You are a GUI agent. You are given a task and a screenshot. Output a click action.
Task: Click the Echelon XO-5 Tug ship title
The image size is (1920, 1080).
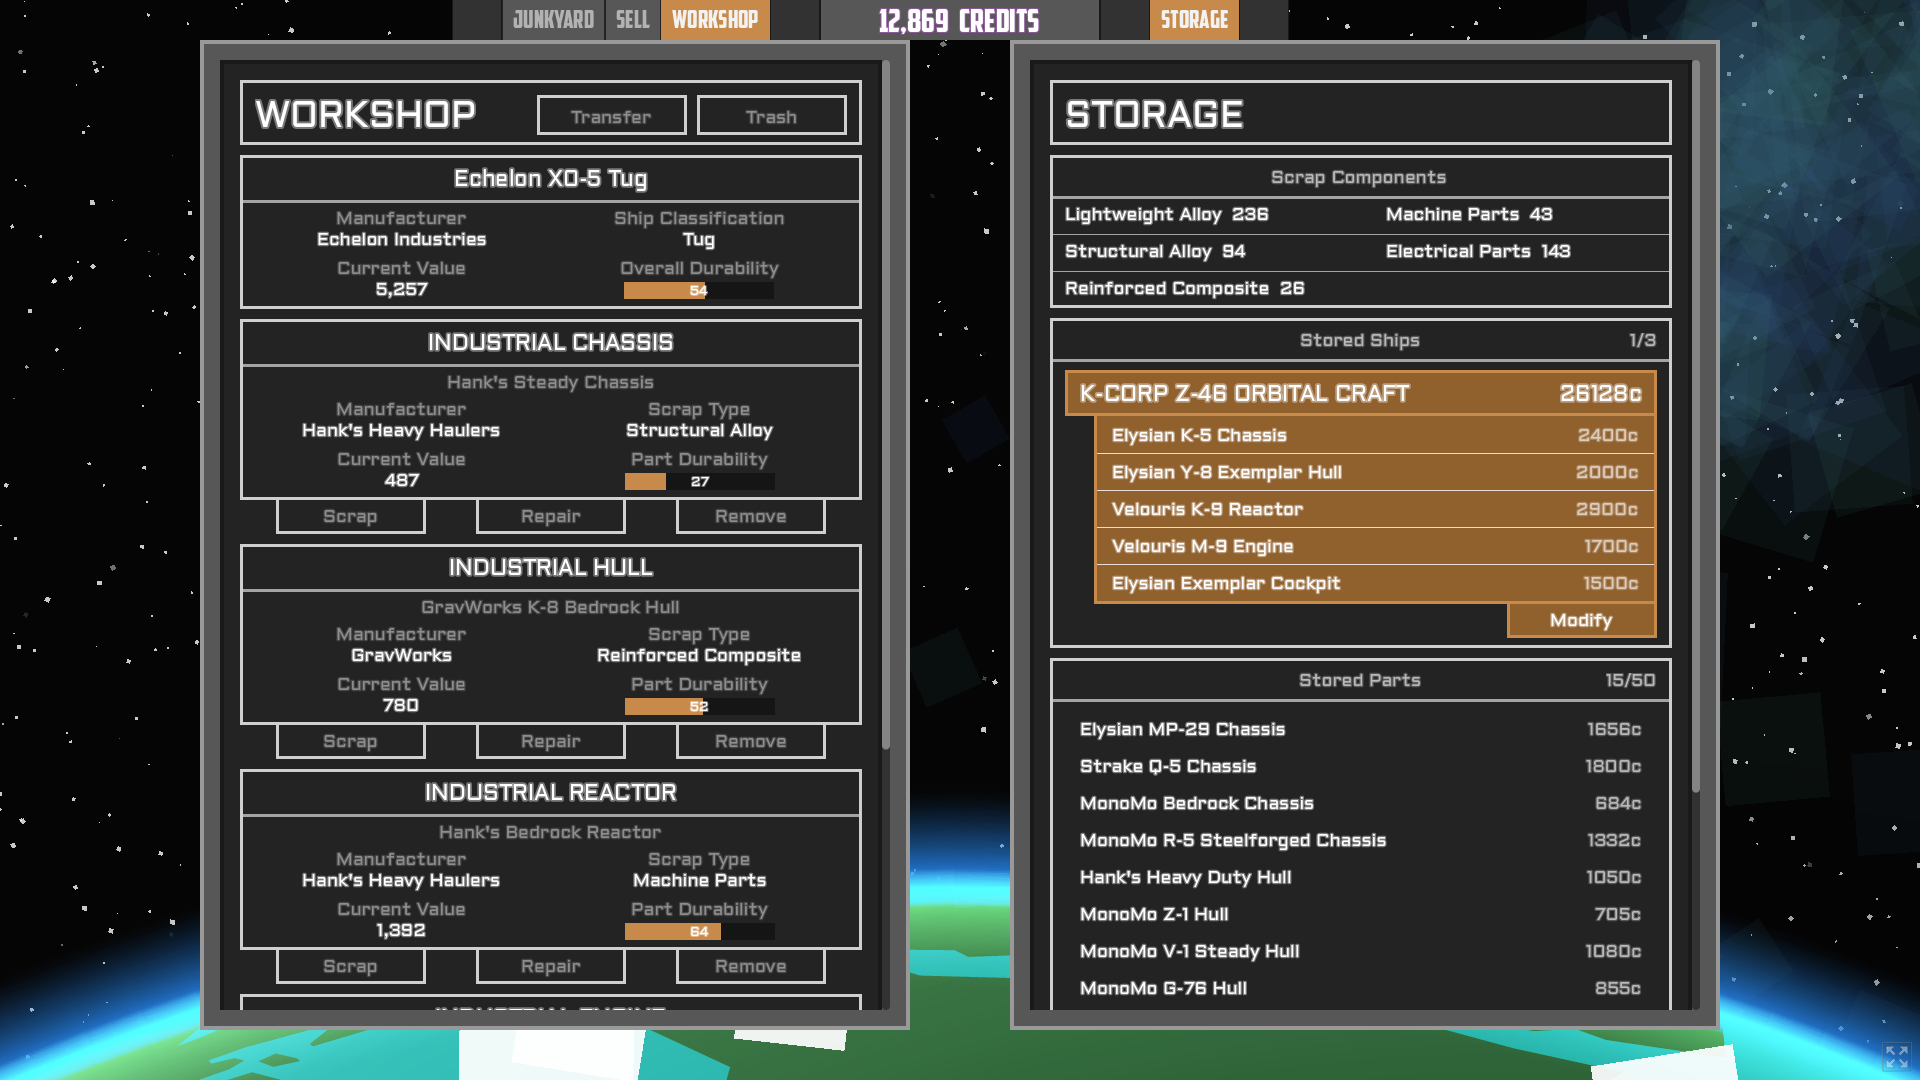[x=551, y=178]
